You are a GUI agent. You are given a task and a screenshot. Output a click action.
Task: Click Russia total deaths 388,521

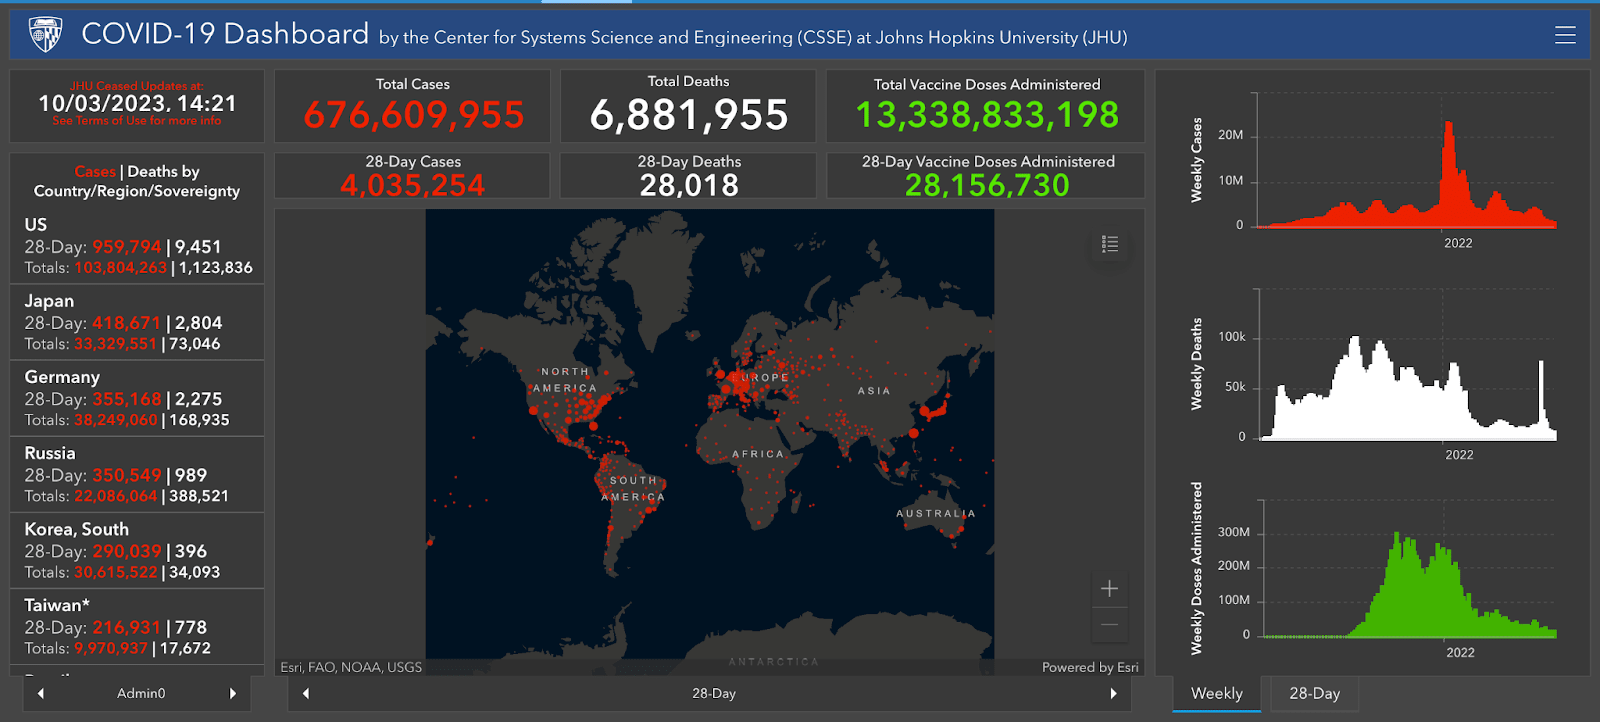click(199, 496)
